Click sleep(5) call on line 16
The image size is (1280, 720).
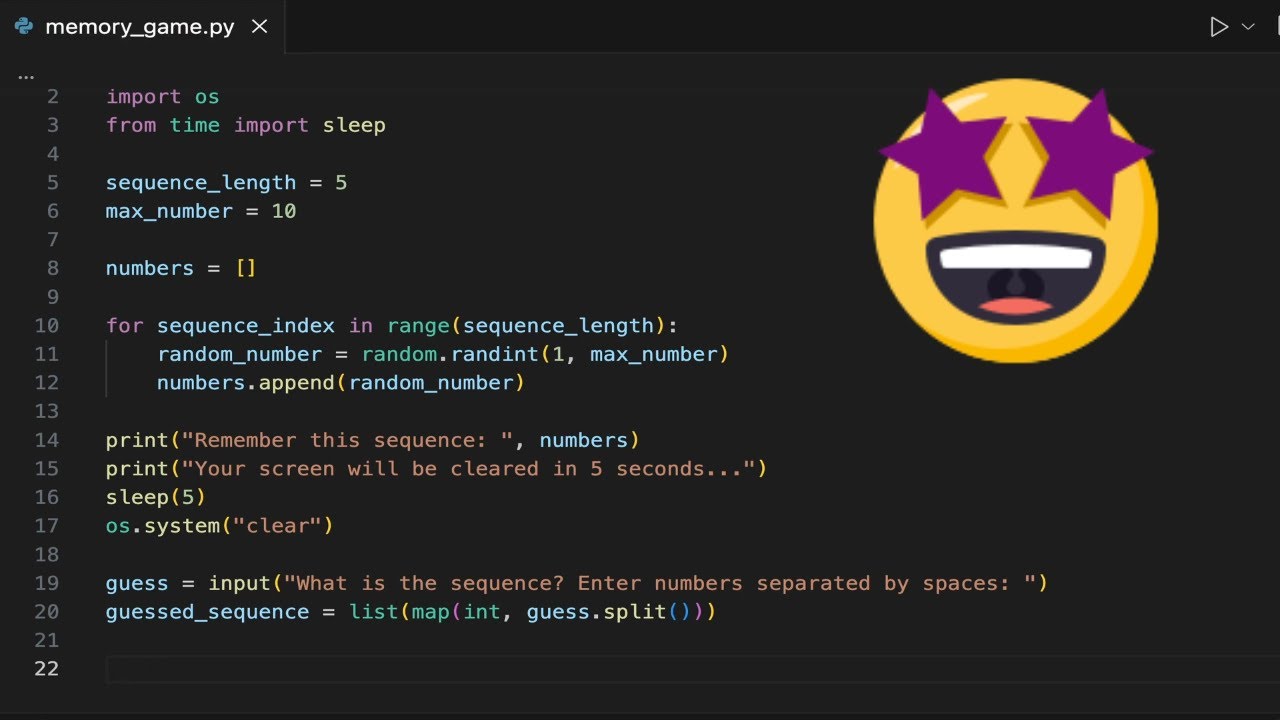[155, 497]
